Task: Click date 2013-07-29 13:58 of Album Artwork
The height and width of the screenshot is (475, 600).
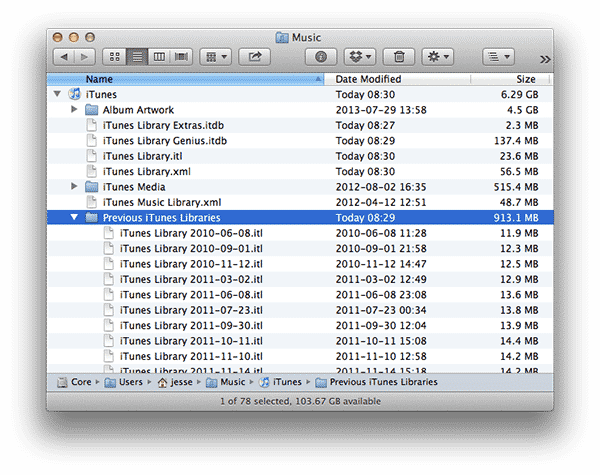Action: click(381, 110)
